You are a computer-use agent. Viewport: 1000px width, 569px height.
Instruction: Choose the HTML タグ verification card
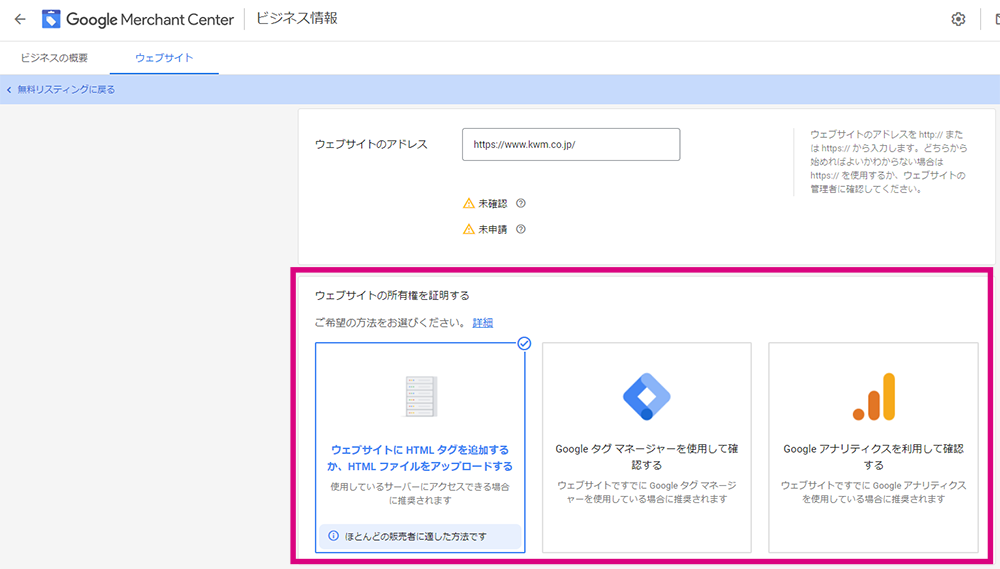tap(420, 447)
